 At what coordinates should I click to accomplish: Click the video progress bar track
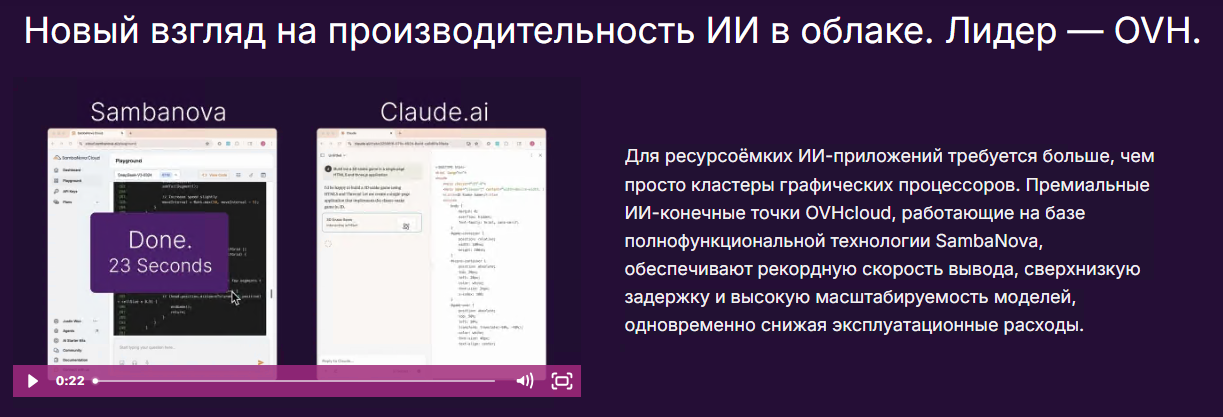coord(300,381)
